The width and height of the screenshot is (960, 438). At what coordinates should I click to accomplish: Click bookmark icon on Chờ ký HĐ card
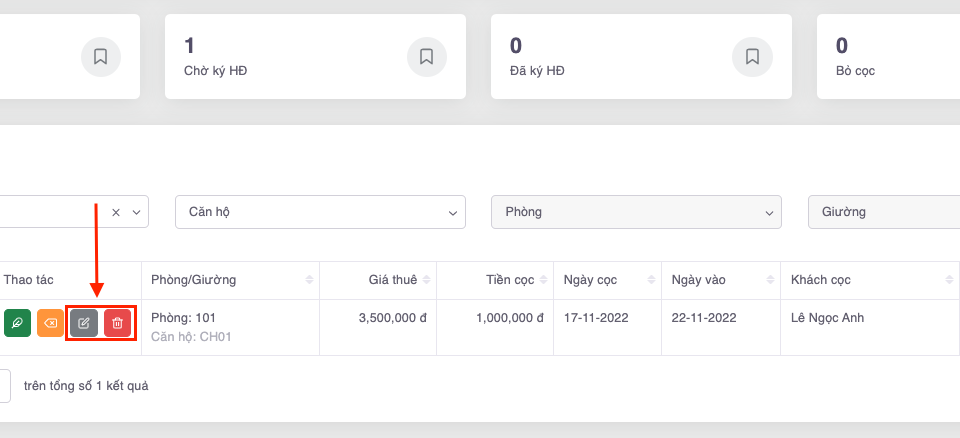click(x=426, y=57)
